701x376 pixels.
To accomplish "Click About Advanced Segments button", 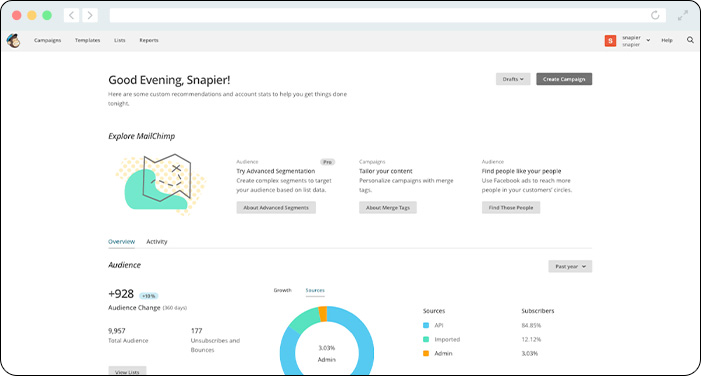I will pos(276,207).
